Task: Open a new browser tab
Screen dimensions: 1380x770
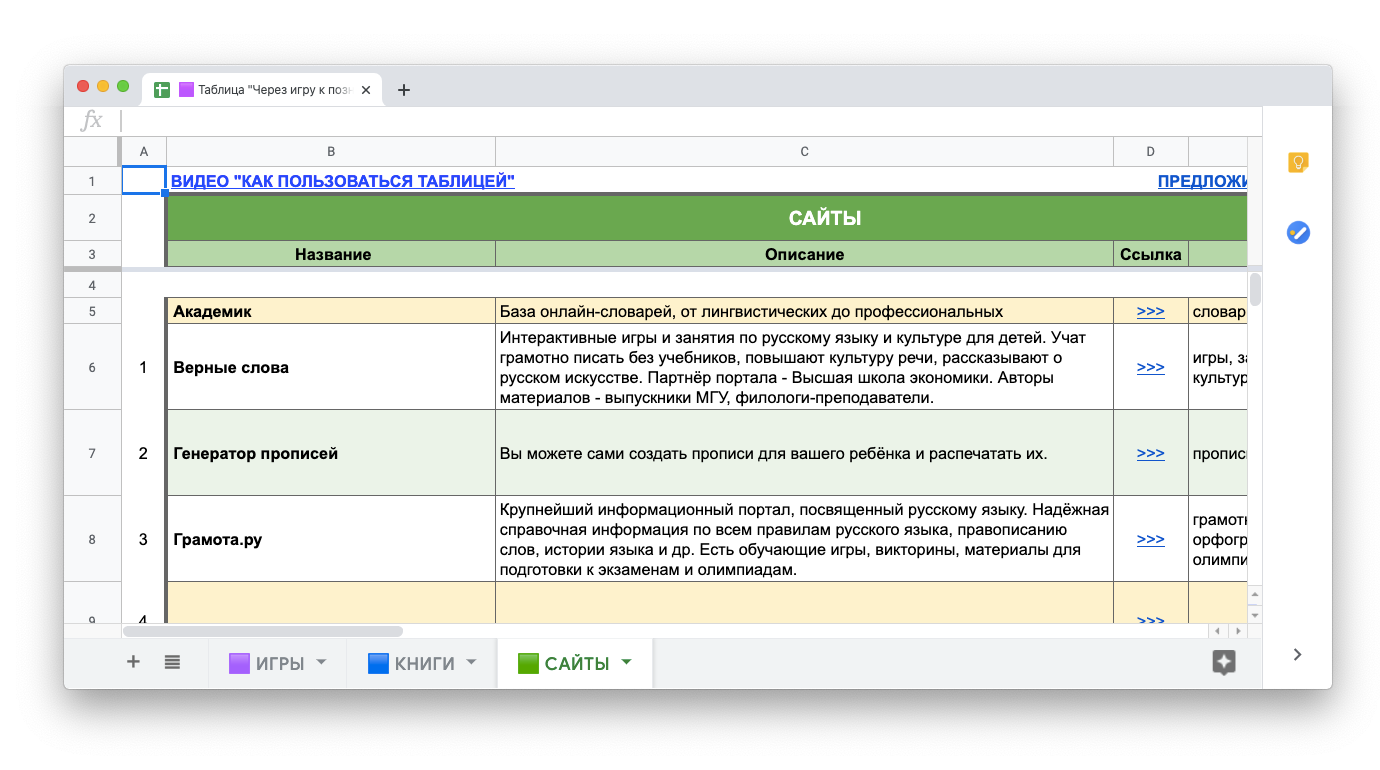Action: [404, 90]
